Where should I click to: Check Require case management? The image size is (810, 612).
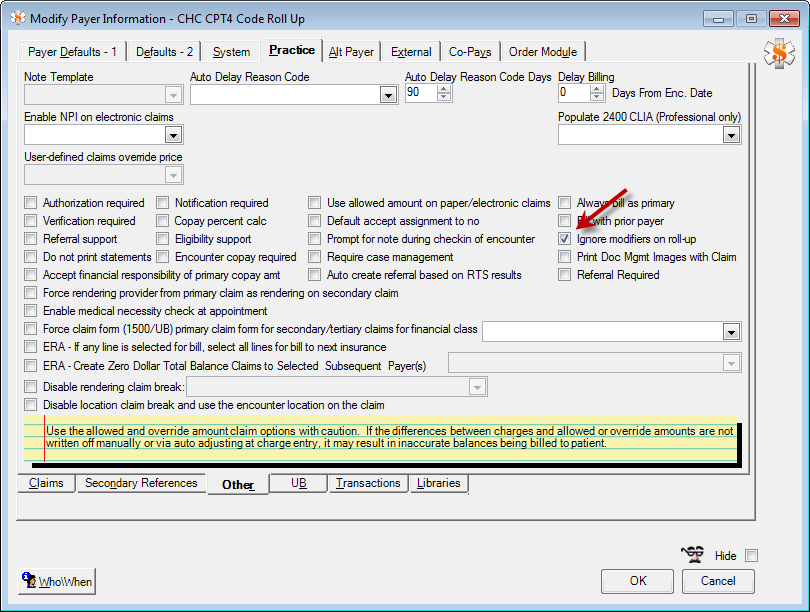pyautogui.click(x=315, y=257)
